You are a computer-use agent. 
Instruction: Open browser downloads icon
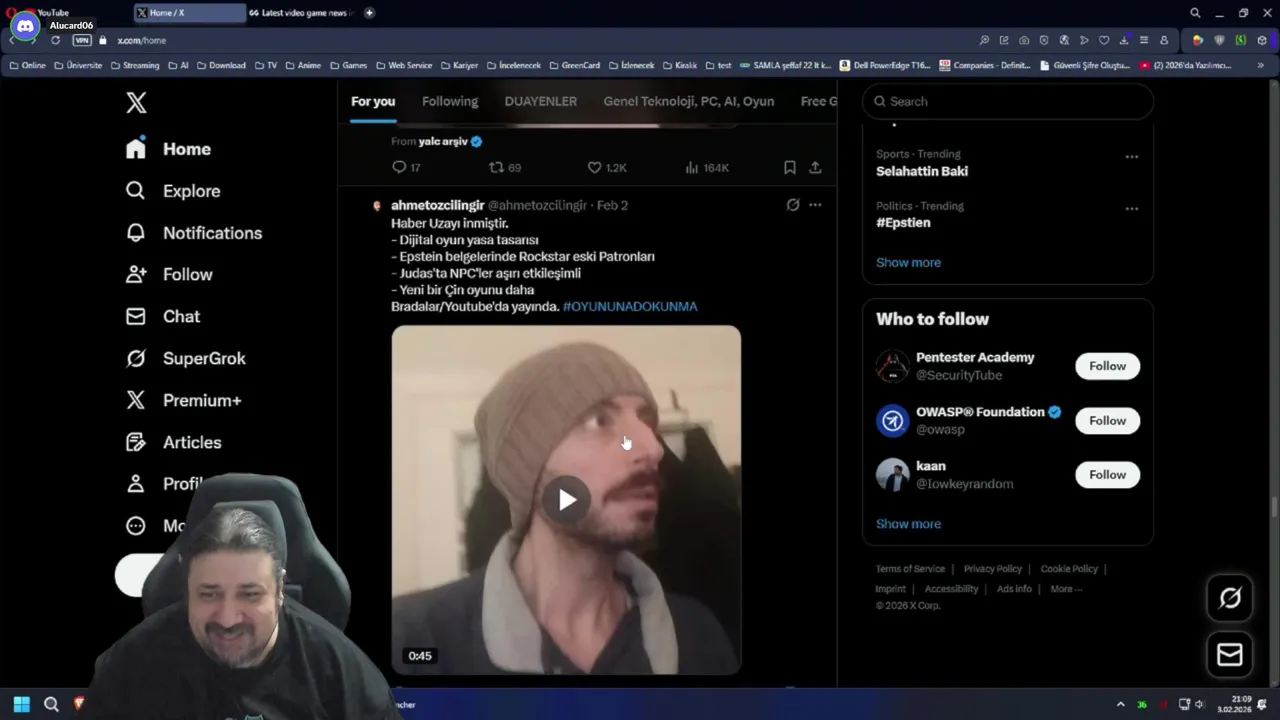tap(1124, 40)
